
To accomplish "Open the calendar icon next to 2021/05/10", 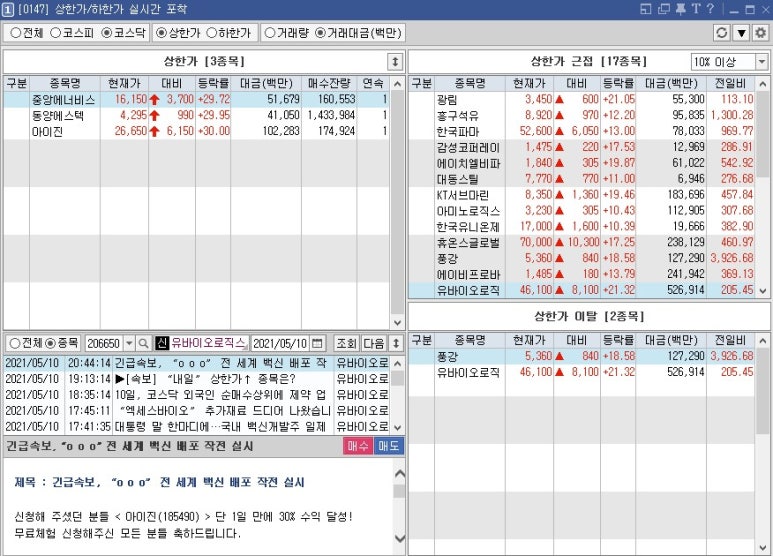I will pyautogui.click(x=317, y=343).
